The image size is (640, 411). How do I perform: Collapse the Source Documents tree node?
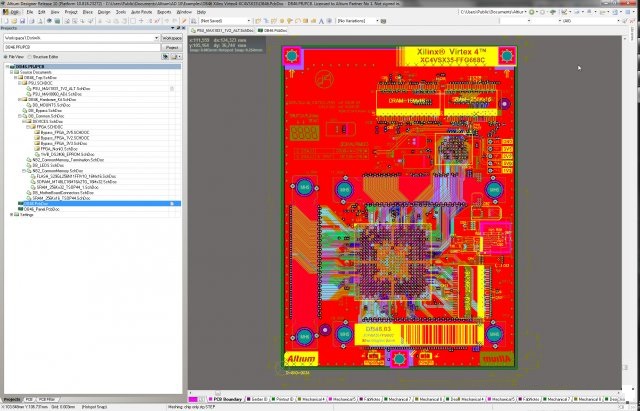coord(11,72)
